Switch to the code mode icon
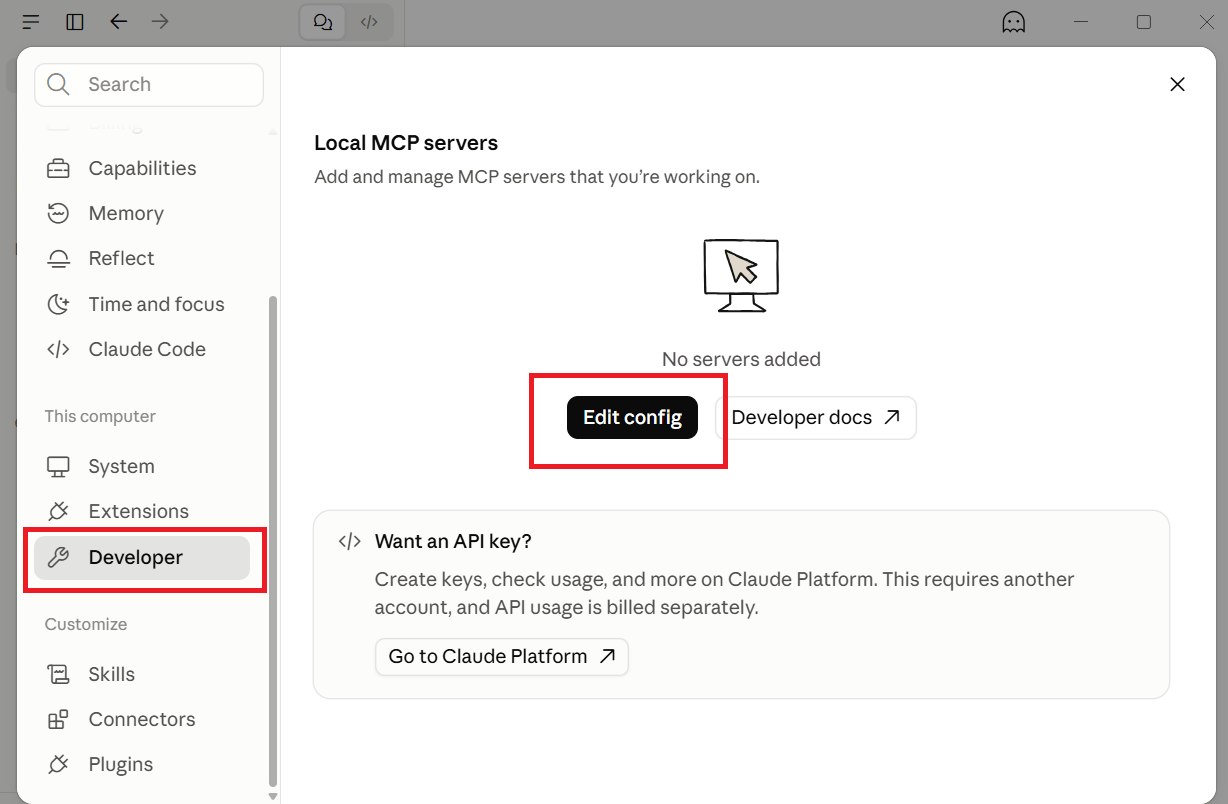 pyautogui.click(x=369, y=22)
